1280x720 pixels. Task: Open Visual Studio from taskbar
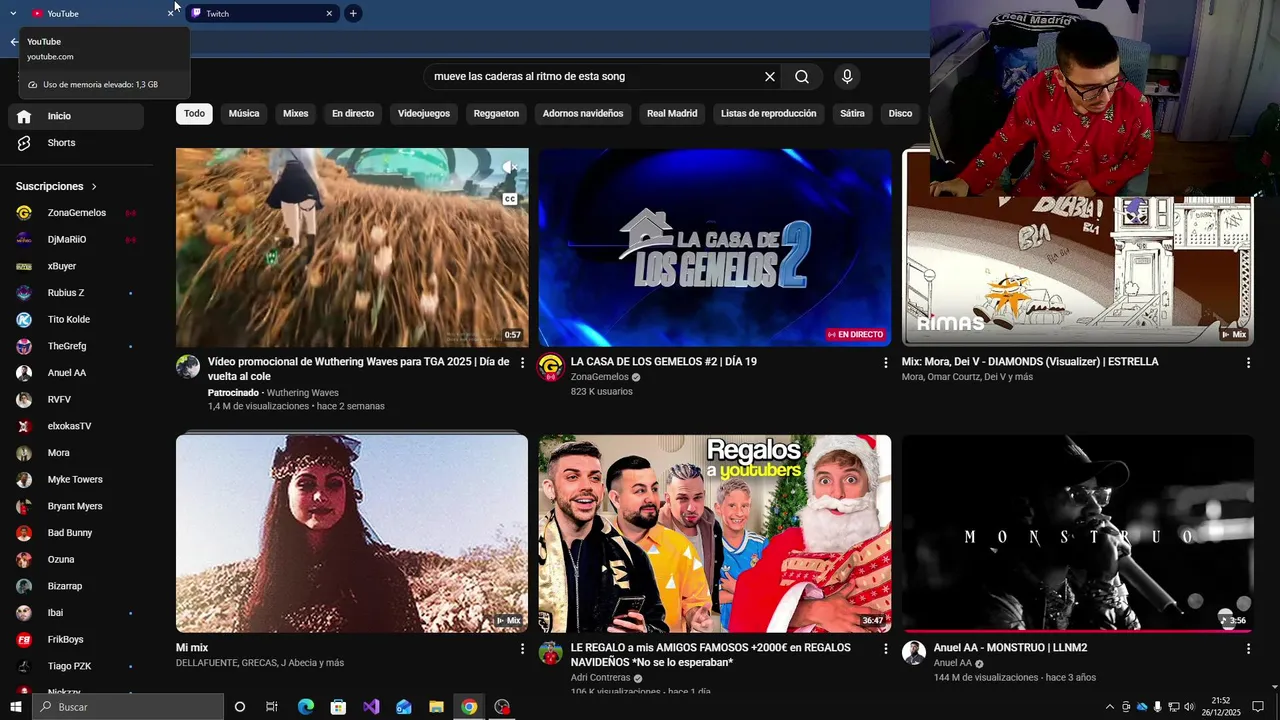point(371,707)
